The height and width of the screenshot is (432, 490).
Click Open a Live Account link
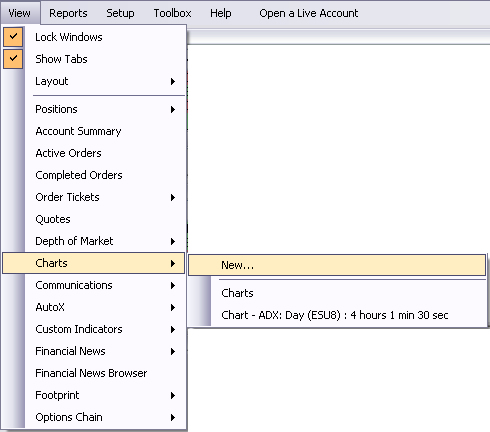(x=309, y=13)
